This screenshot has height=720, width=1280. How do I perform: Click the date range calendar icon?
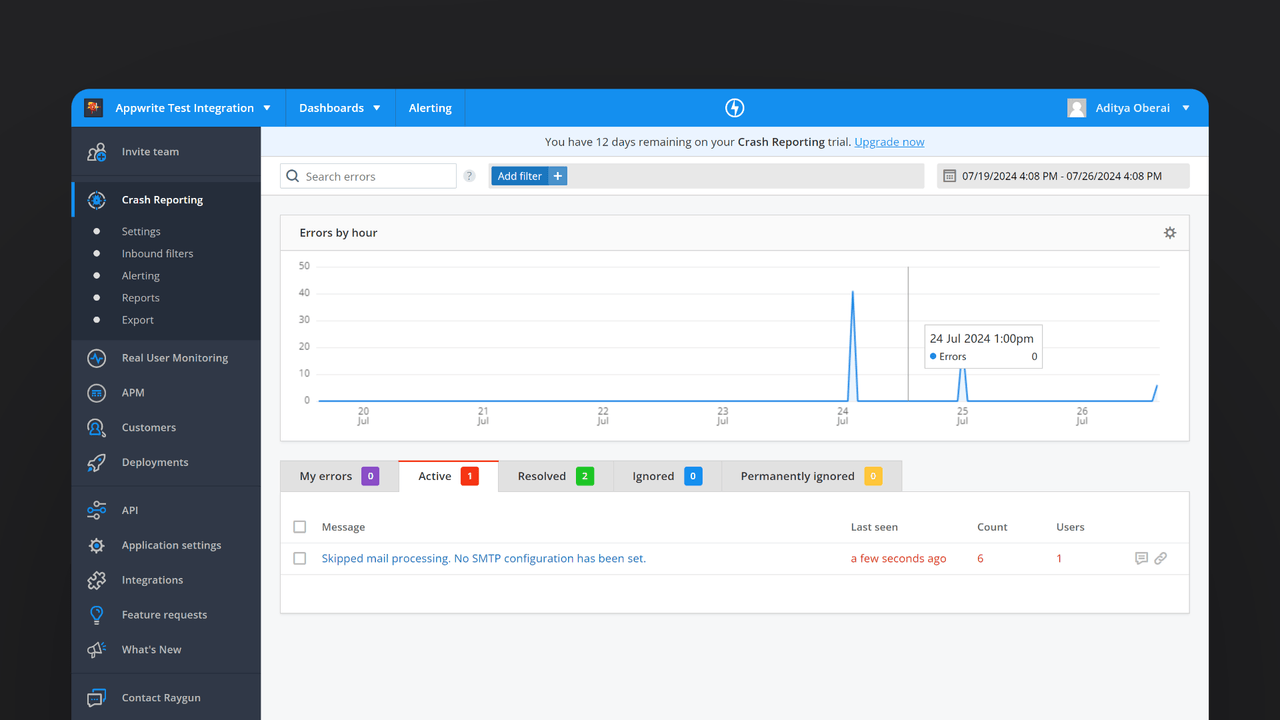point(950,176)
